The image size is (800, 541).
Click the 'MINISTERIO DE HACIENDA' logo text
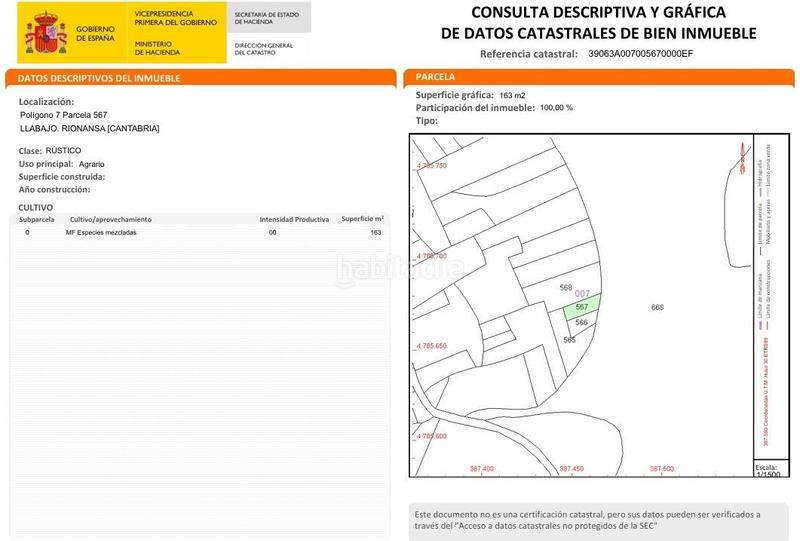pos(157,48)
